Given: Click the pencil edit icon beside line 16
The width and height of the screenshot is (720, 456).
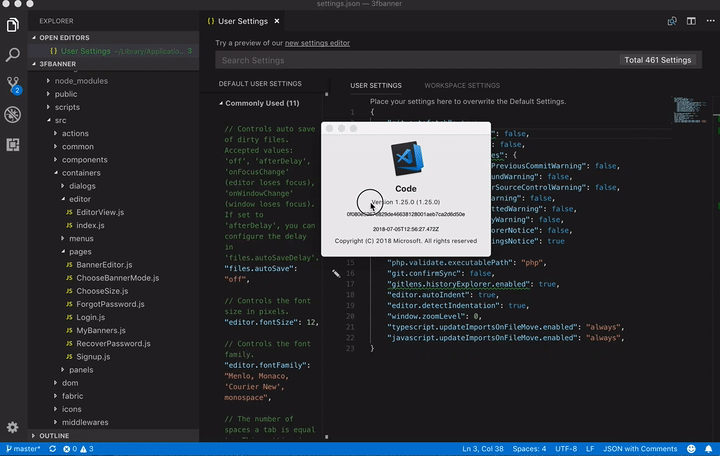Looking at the screenshot, I should (x=336, y=274).
